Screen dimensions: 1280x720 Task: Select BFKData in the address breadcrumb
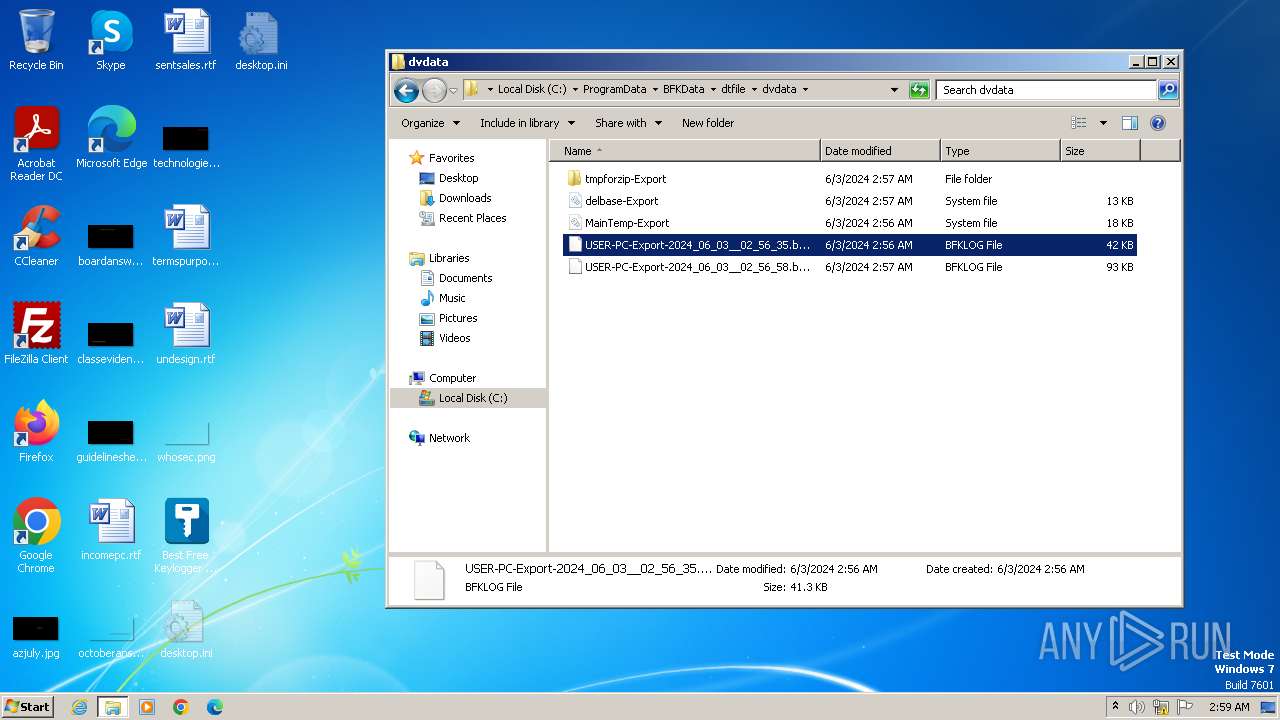pos(683,89)
